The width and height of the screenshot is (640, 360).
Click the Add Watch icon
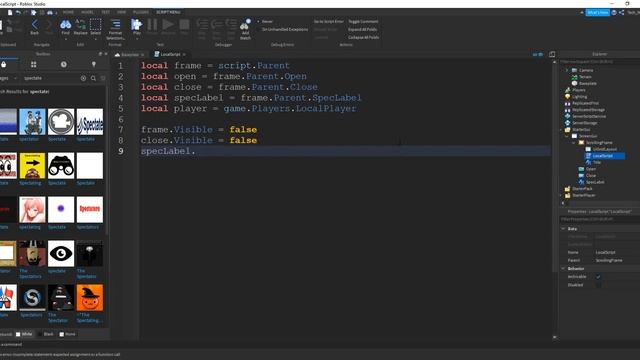click(245, 25)
